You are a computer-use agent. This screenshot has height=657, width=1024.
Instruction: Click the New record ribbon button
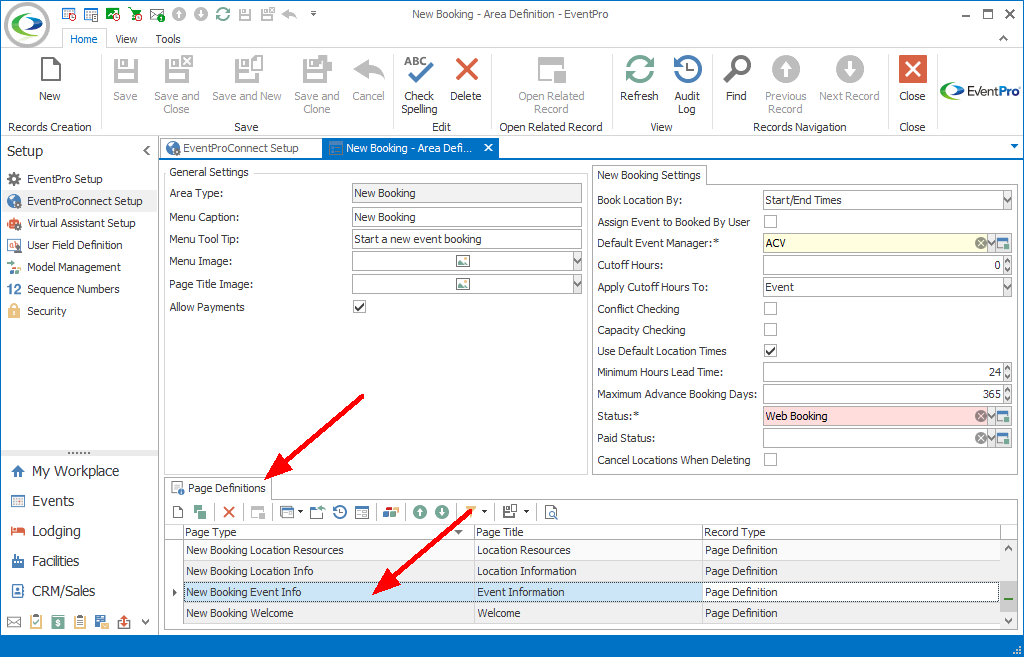click(50, 79)
